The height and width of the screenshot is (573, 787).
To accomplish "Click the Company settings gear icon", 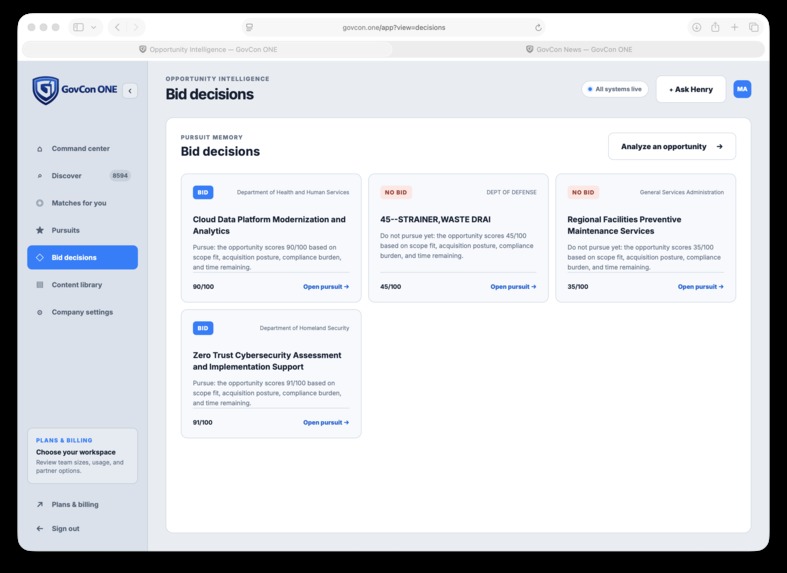I will [x=40, y=312].
